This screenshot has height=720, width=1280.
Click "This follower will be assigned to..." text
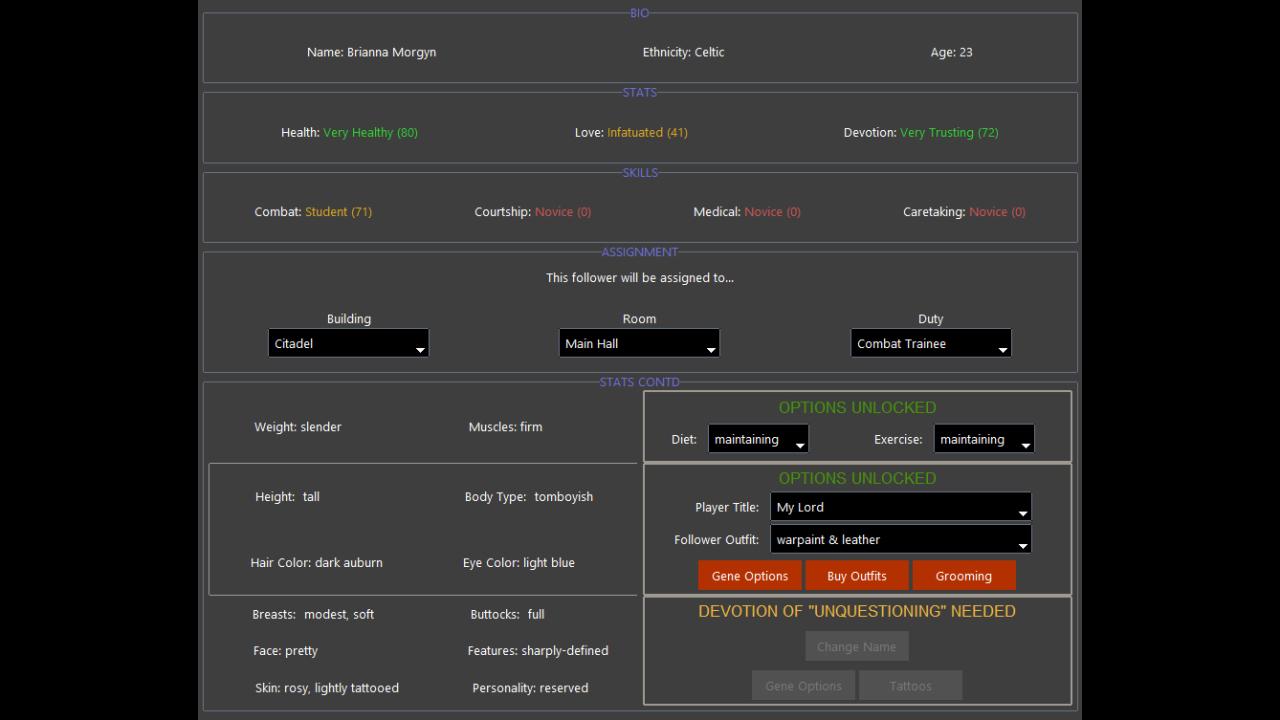point(640,278)
